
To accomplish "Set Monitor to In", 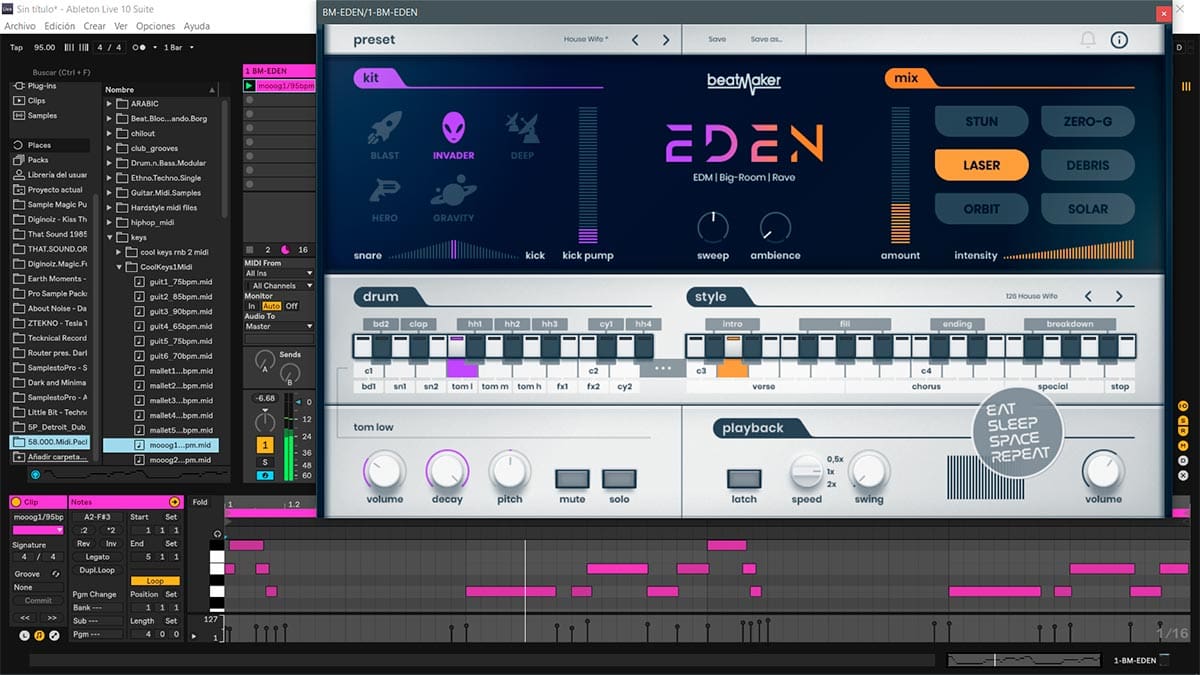I will pyautogui.click(x=252, y=306).
